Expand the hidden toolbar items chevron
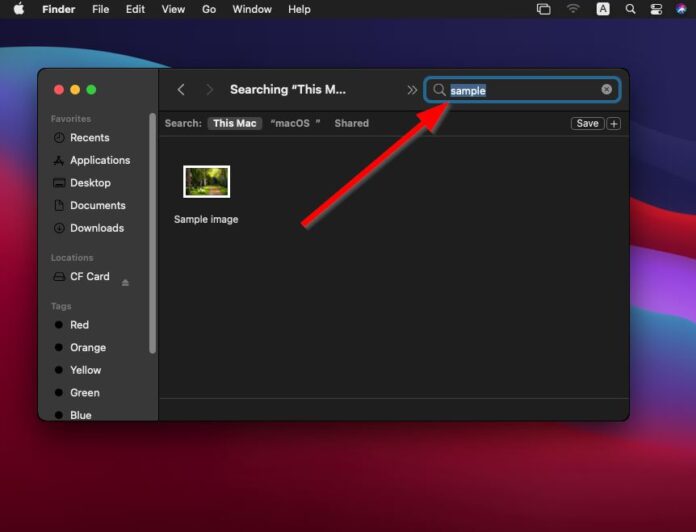696x532 pixels. (412, 90)
